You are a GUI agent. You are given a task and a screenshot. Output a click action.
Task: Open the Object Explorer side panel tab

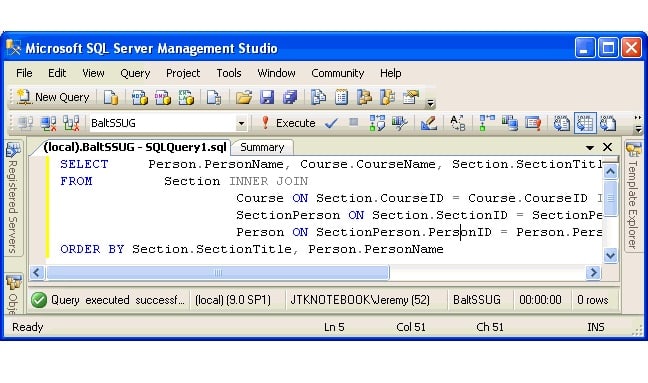pos(13,294)
